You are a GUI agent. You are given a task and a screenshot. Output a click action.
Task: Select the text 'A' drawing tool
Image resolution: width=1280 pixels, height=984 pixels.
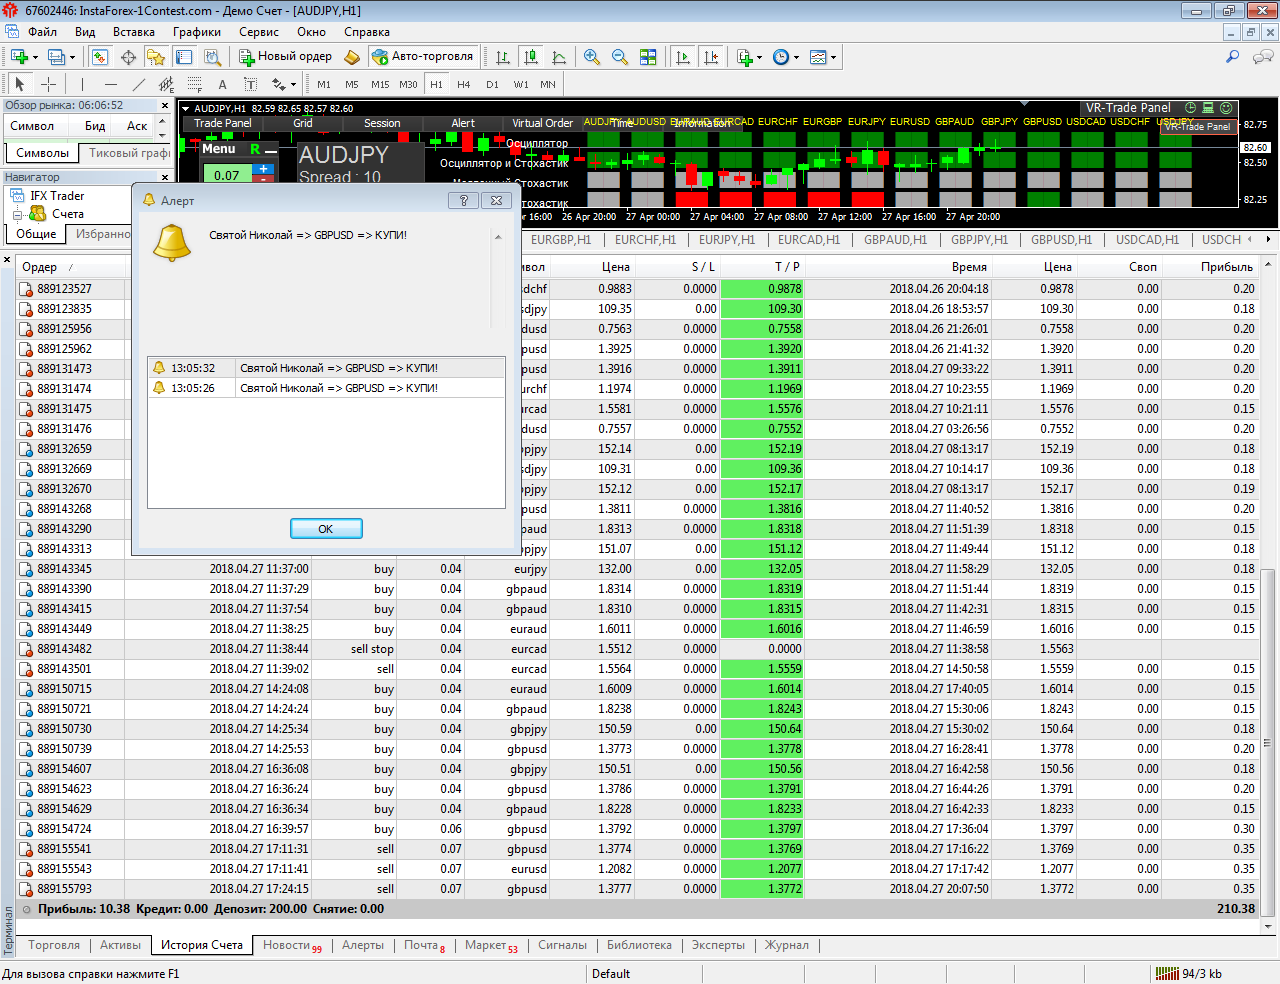point(222,84)
